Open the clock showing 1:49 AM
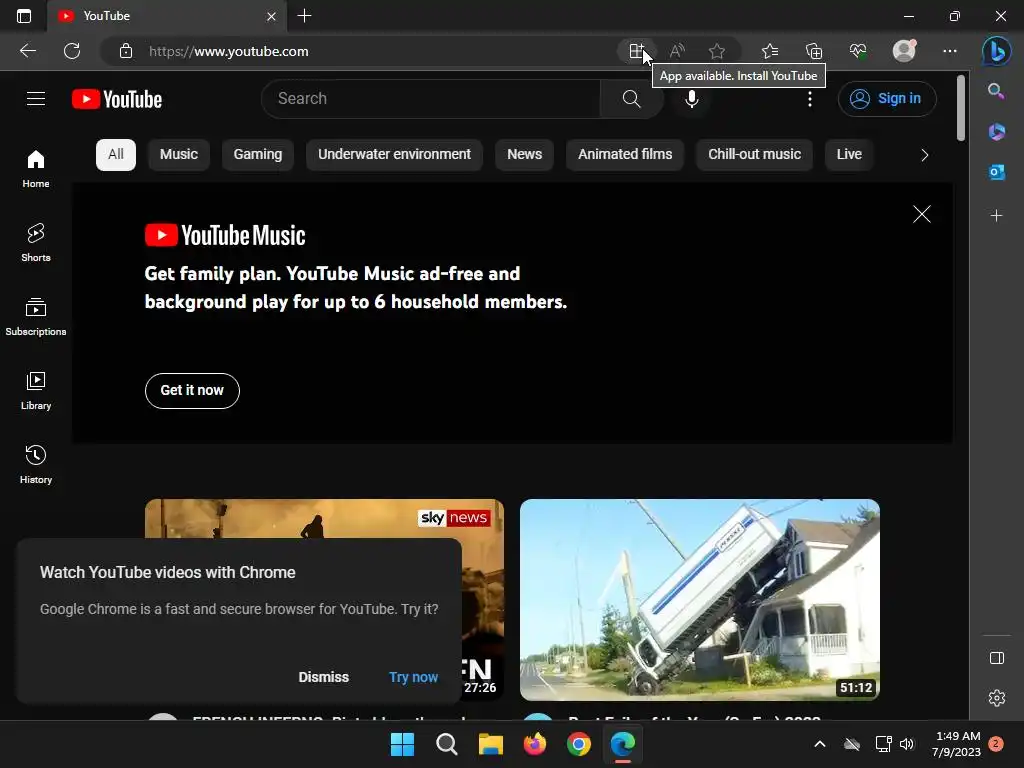The width and height of the screenshot is (1024, 768). click(956, 744)
